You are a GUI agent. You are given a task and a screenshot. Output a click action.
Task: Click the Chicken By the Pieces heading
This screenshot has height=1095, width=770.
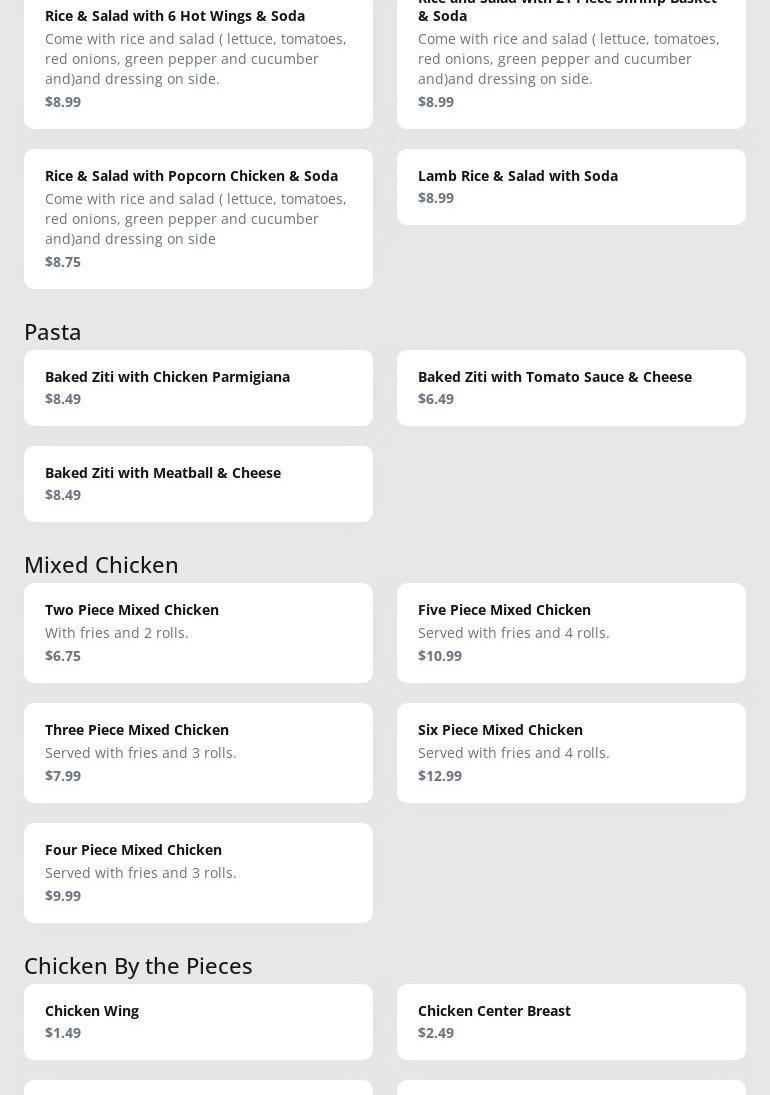[138, 965]
